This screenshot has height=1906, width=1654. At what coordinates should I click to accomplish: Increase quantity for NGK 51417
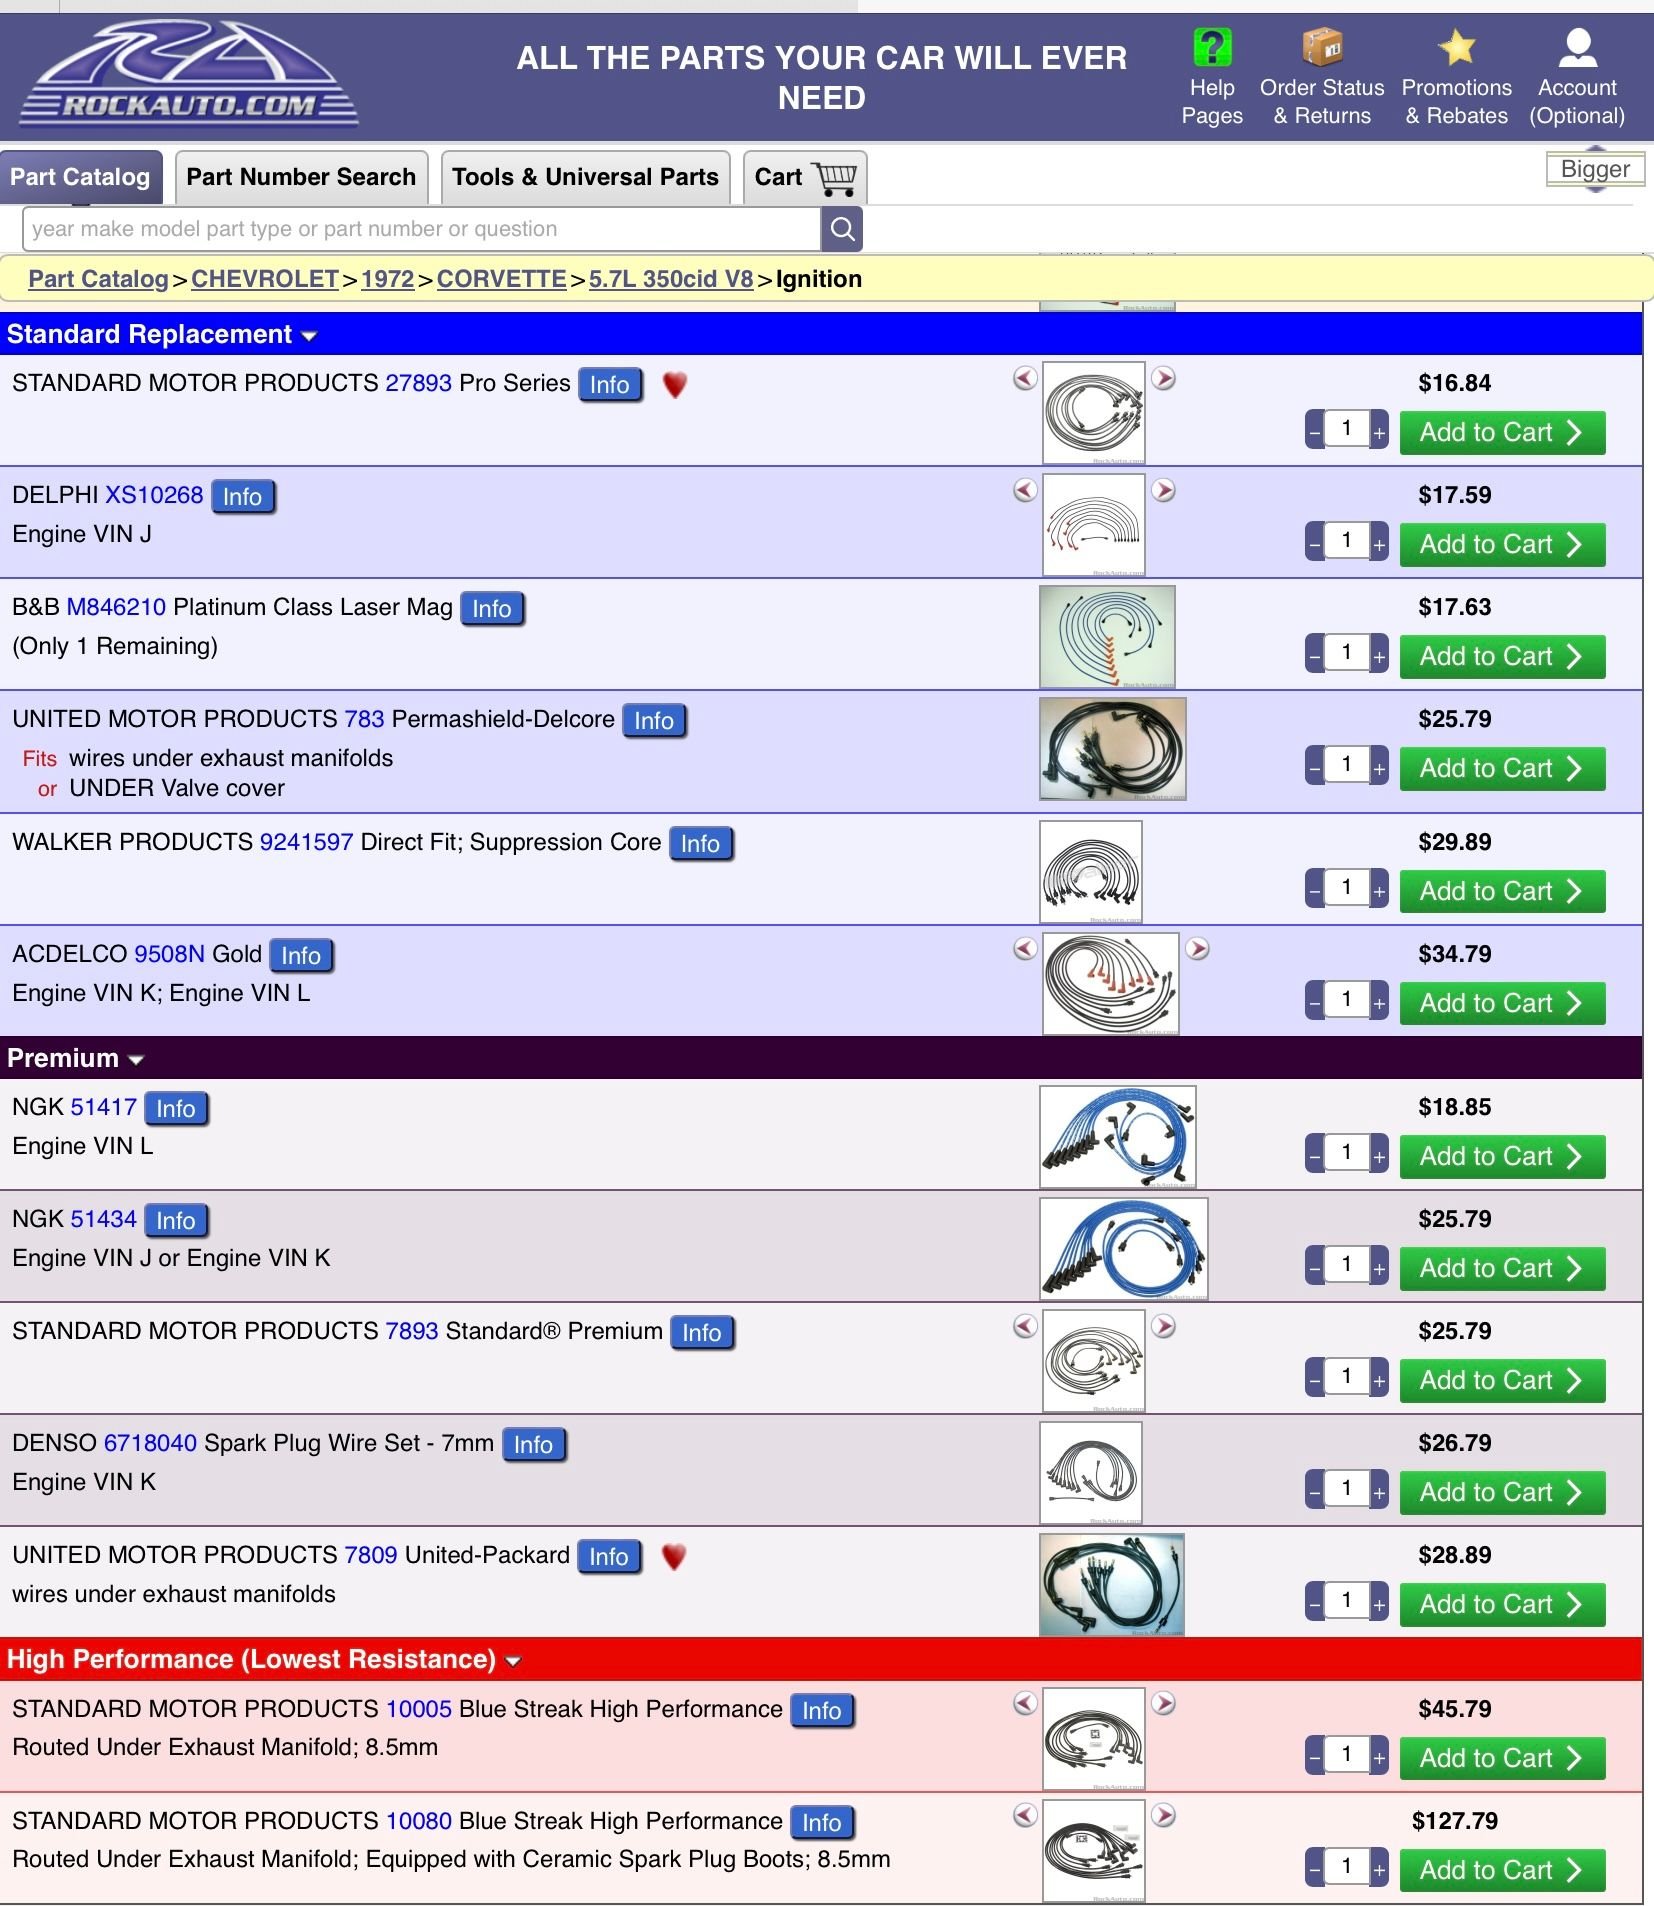1379,1157
